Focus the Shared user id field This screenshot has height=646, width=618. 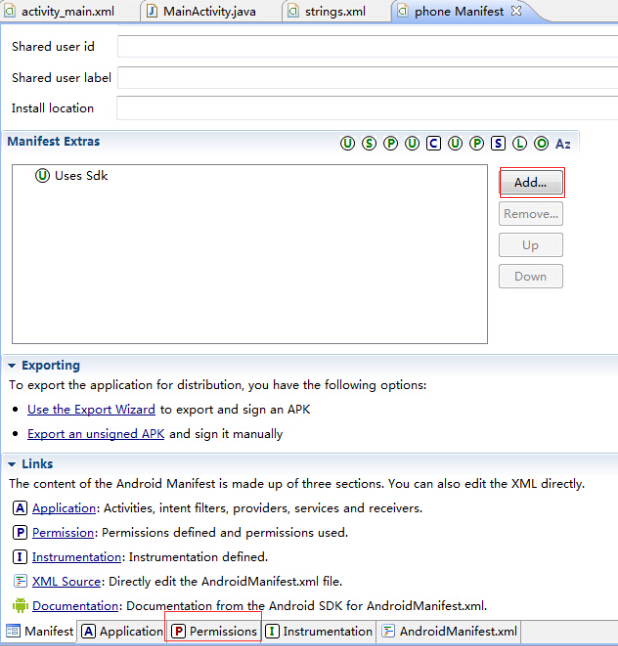pos(368,47)
